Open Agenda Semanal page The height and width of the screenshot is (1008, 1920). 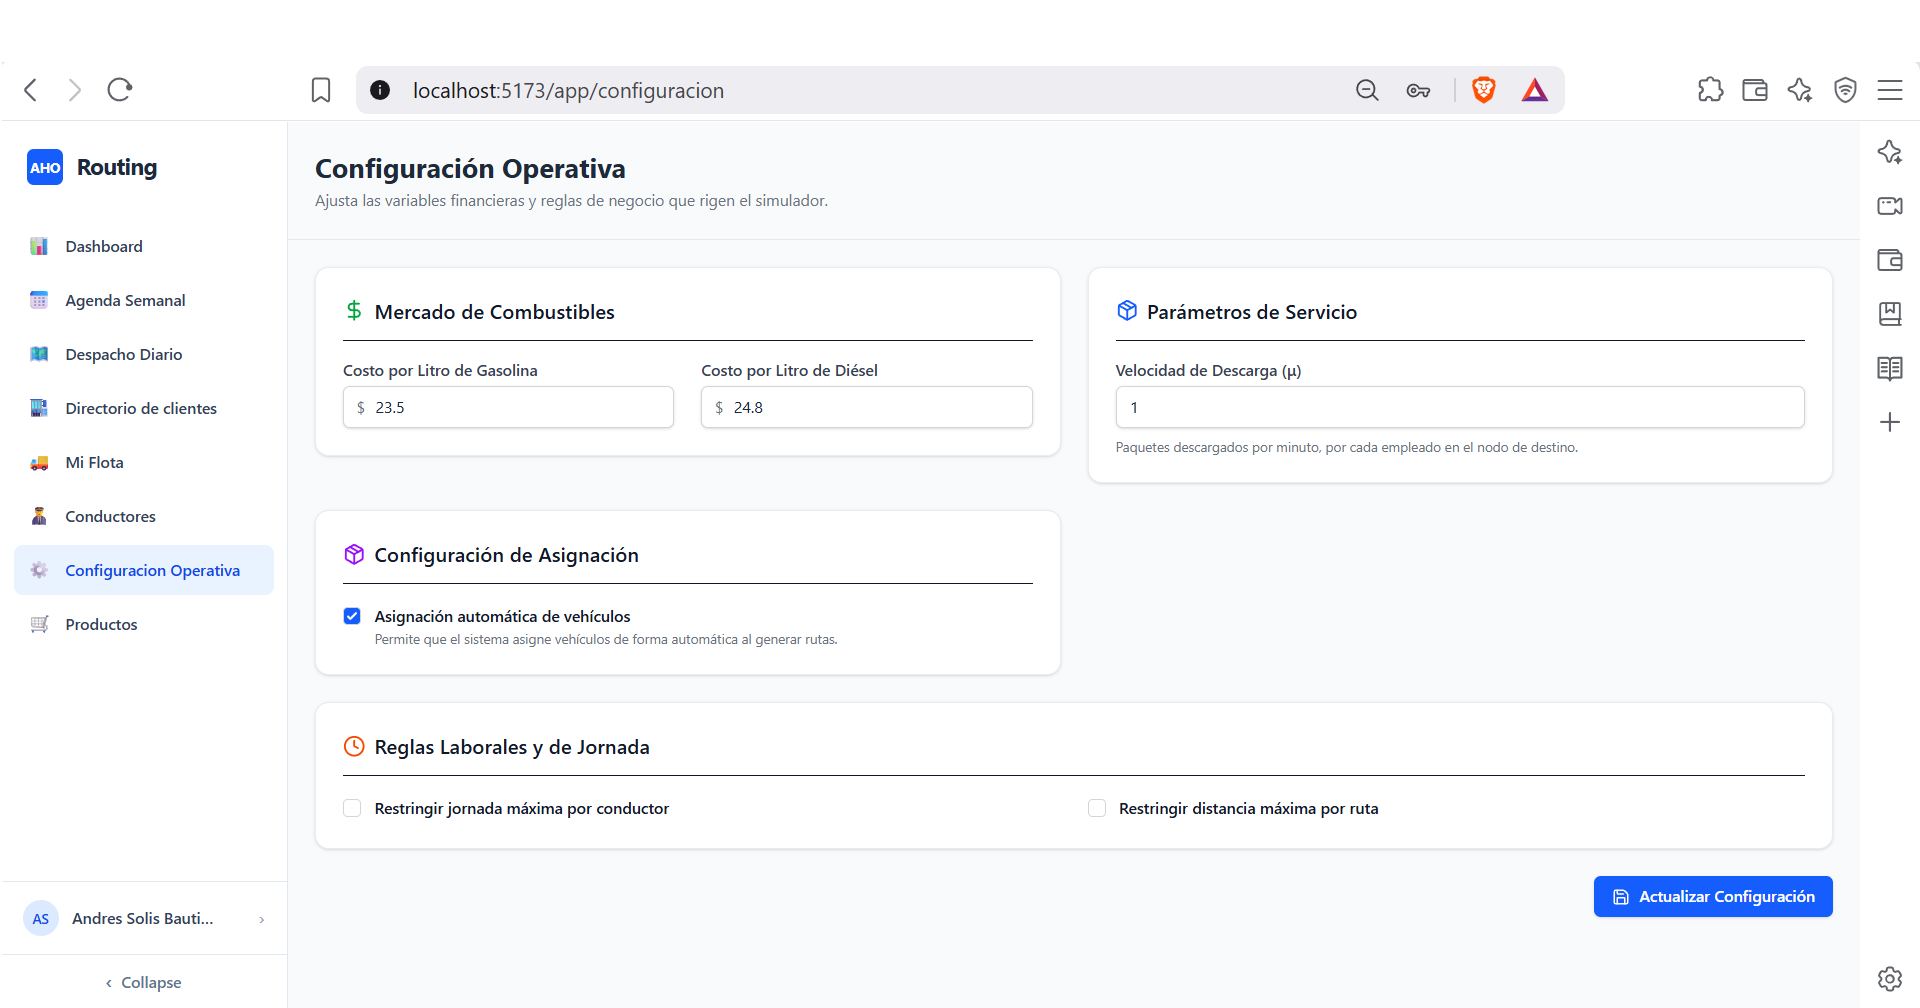144,300
